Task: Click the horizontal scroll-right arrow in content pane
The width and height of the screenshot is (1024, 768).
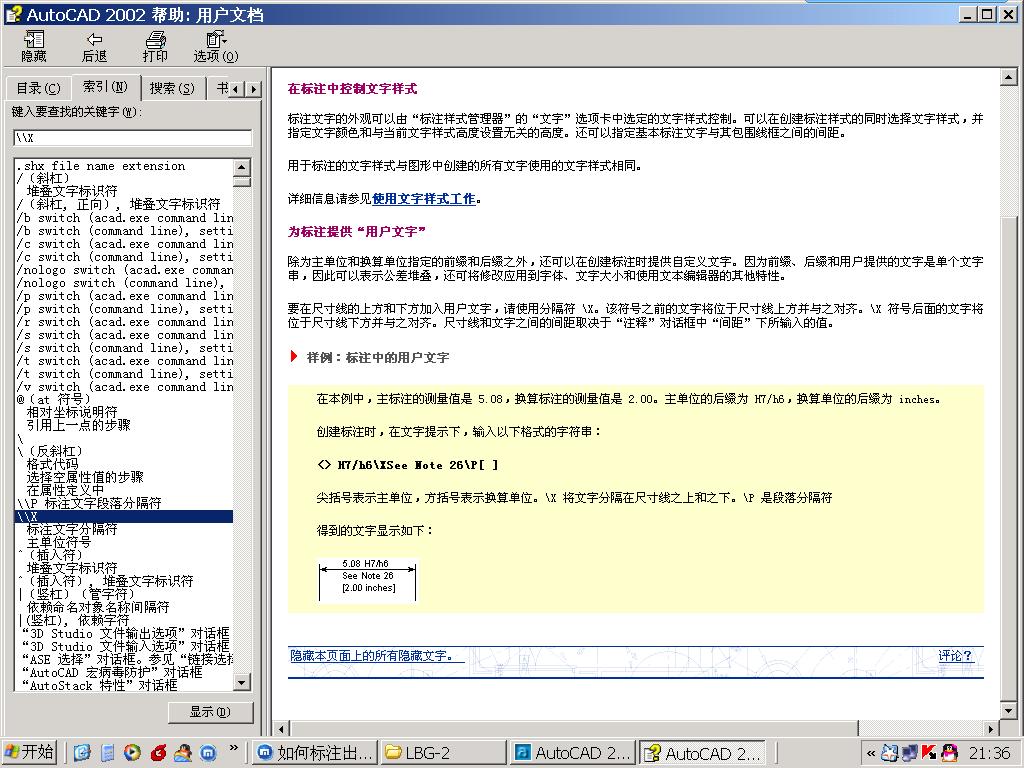Action: (991, 729)
